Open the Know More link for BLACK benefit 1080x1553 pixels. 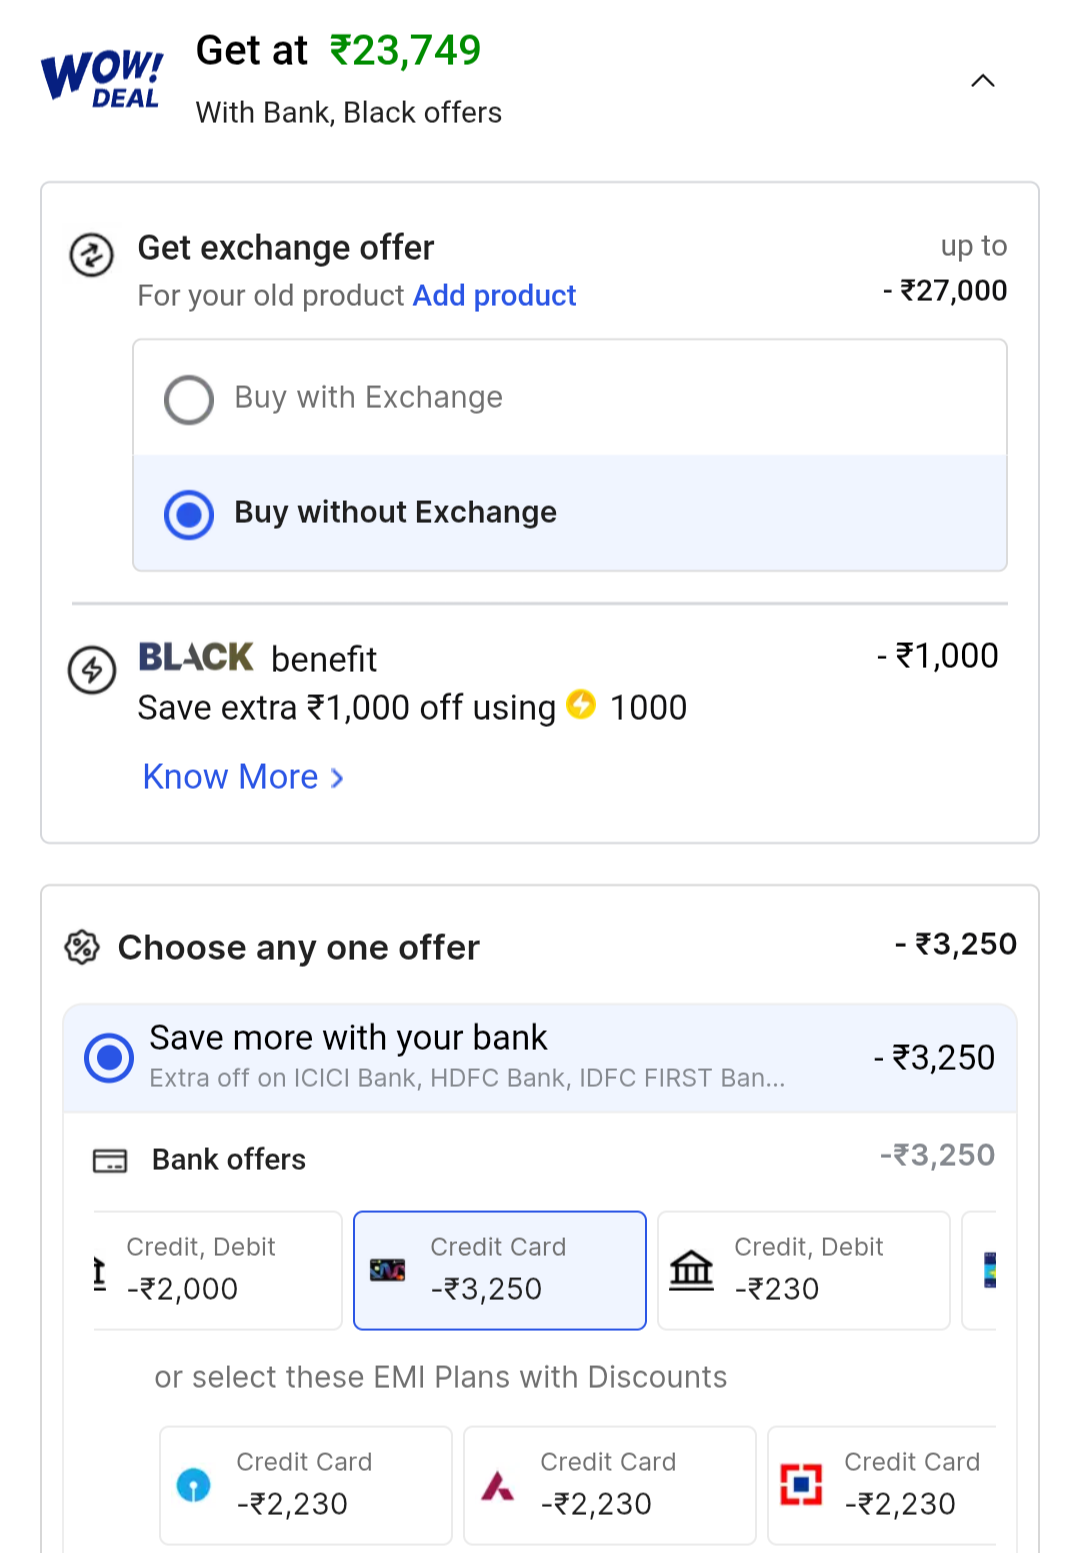(x=231, y=777)
